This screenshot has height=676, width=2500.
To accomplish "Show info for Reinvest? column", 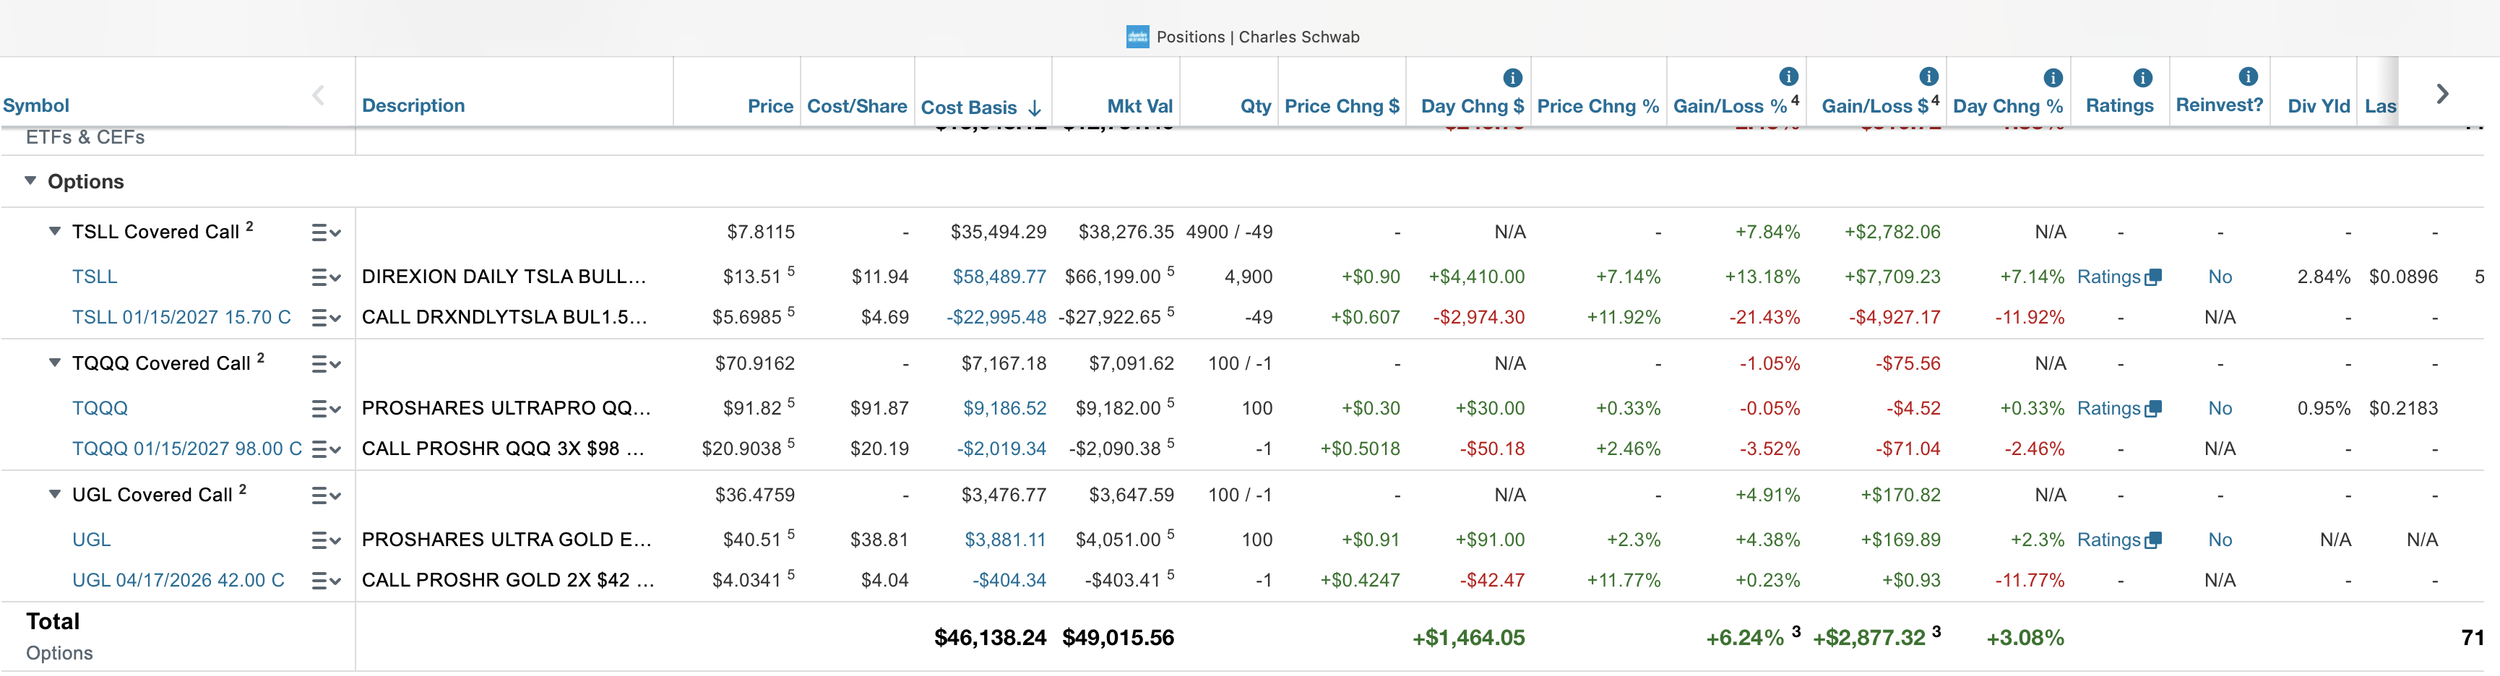I will coord(2248,77).
